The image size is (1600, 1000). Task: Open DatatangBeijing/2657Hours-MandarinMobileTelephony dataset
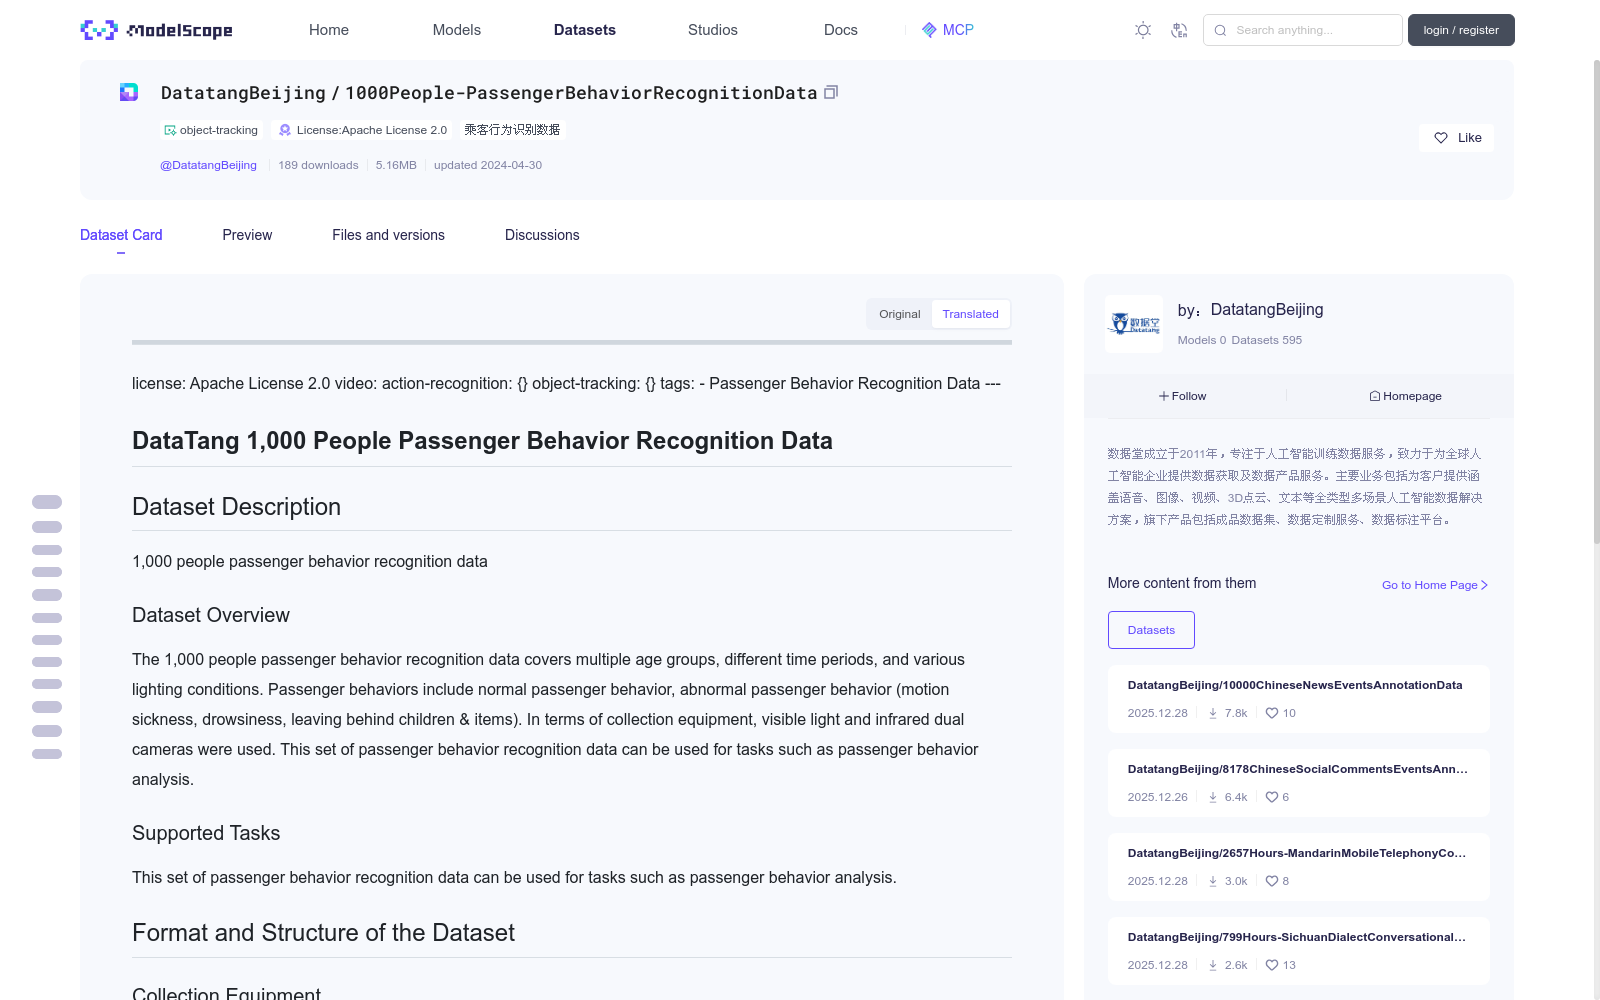1298,867
